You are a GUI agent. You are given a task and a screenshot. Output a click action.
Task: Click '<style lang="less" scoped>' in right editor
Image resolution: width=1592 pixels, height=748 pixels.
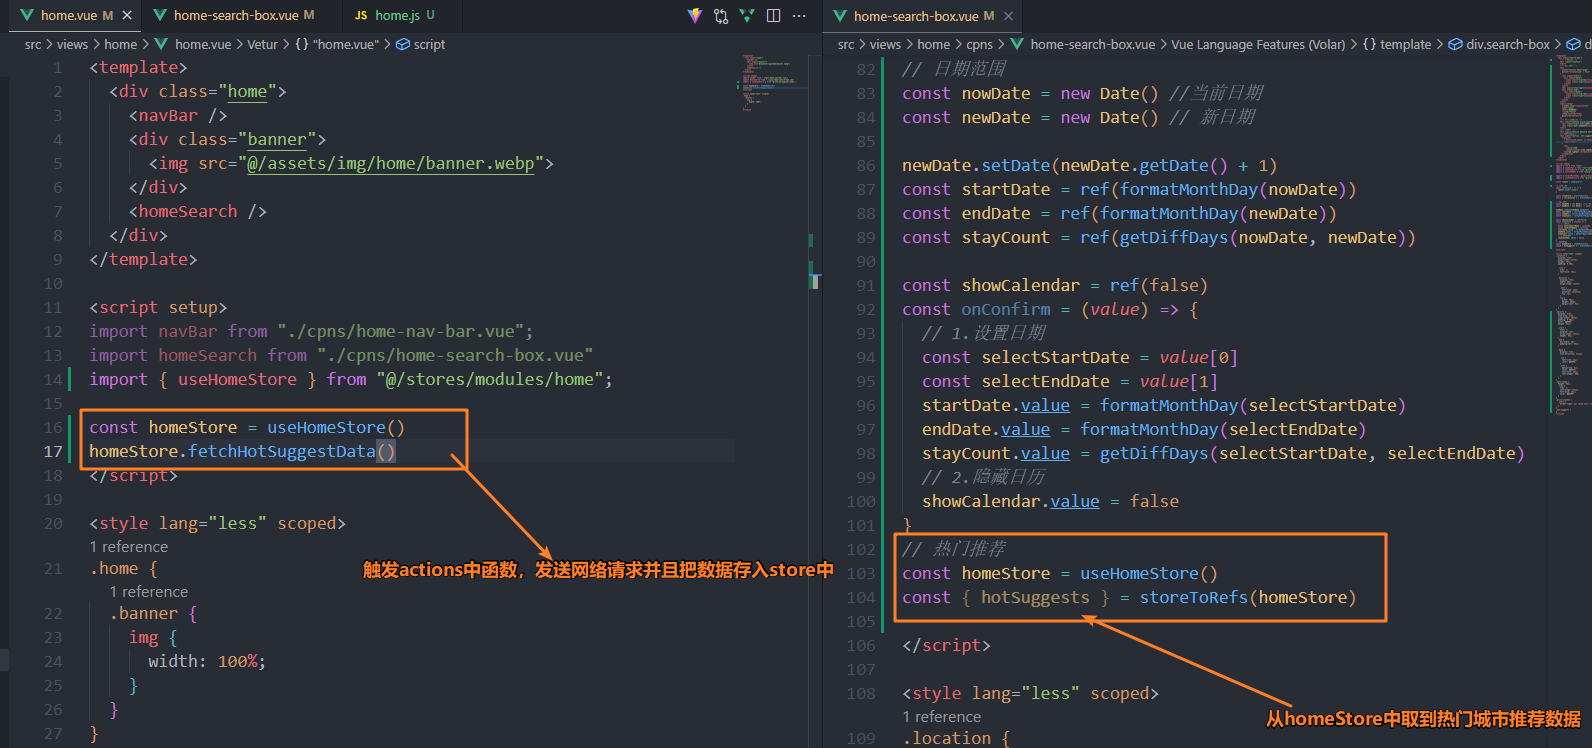pyautogui.click(x=1030, y=693)
